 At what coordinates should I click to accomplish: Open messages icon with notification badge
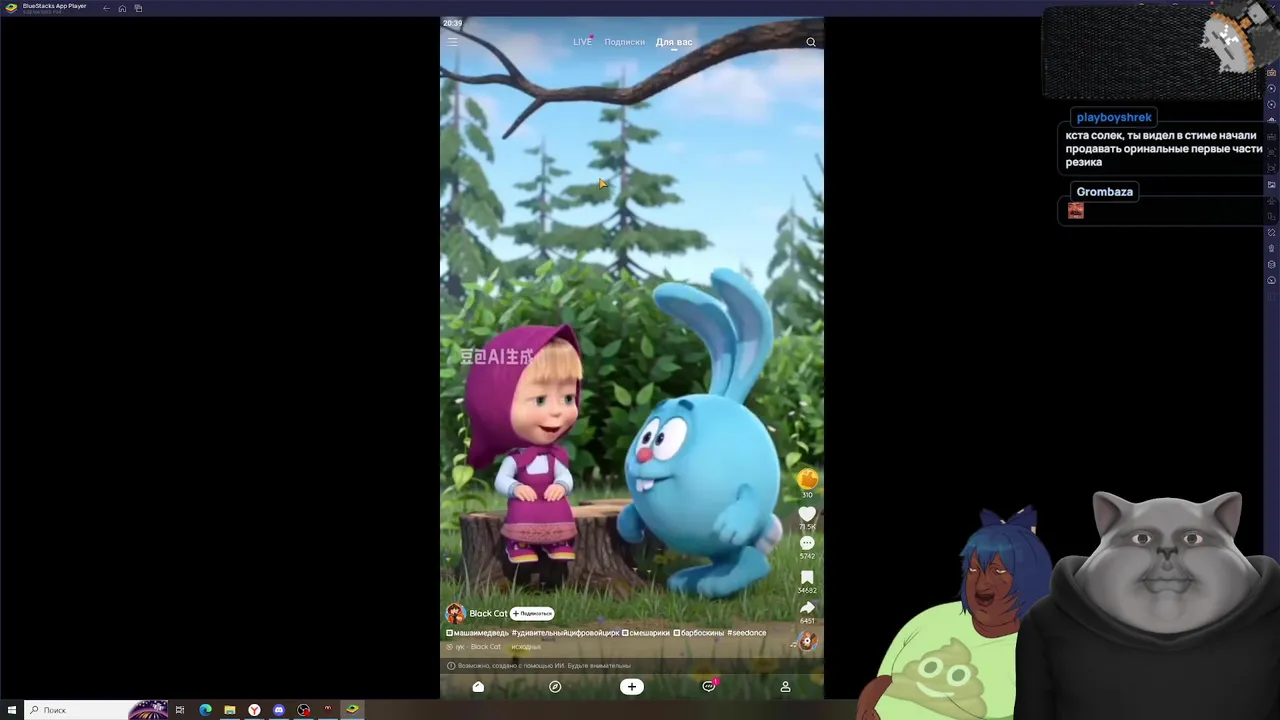click(x=709, y=687)
